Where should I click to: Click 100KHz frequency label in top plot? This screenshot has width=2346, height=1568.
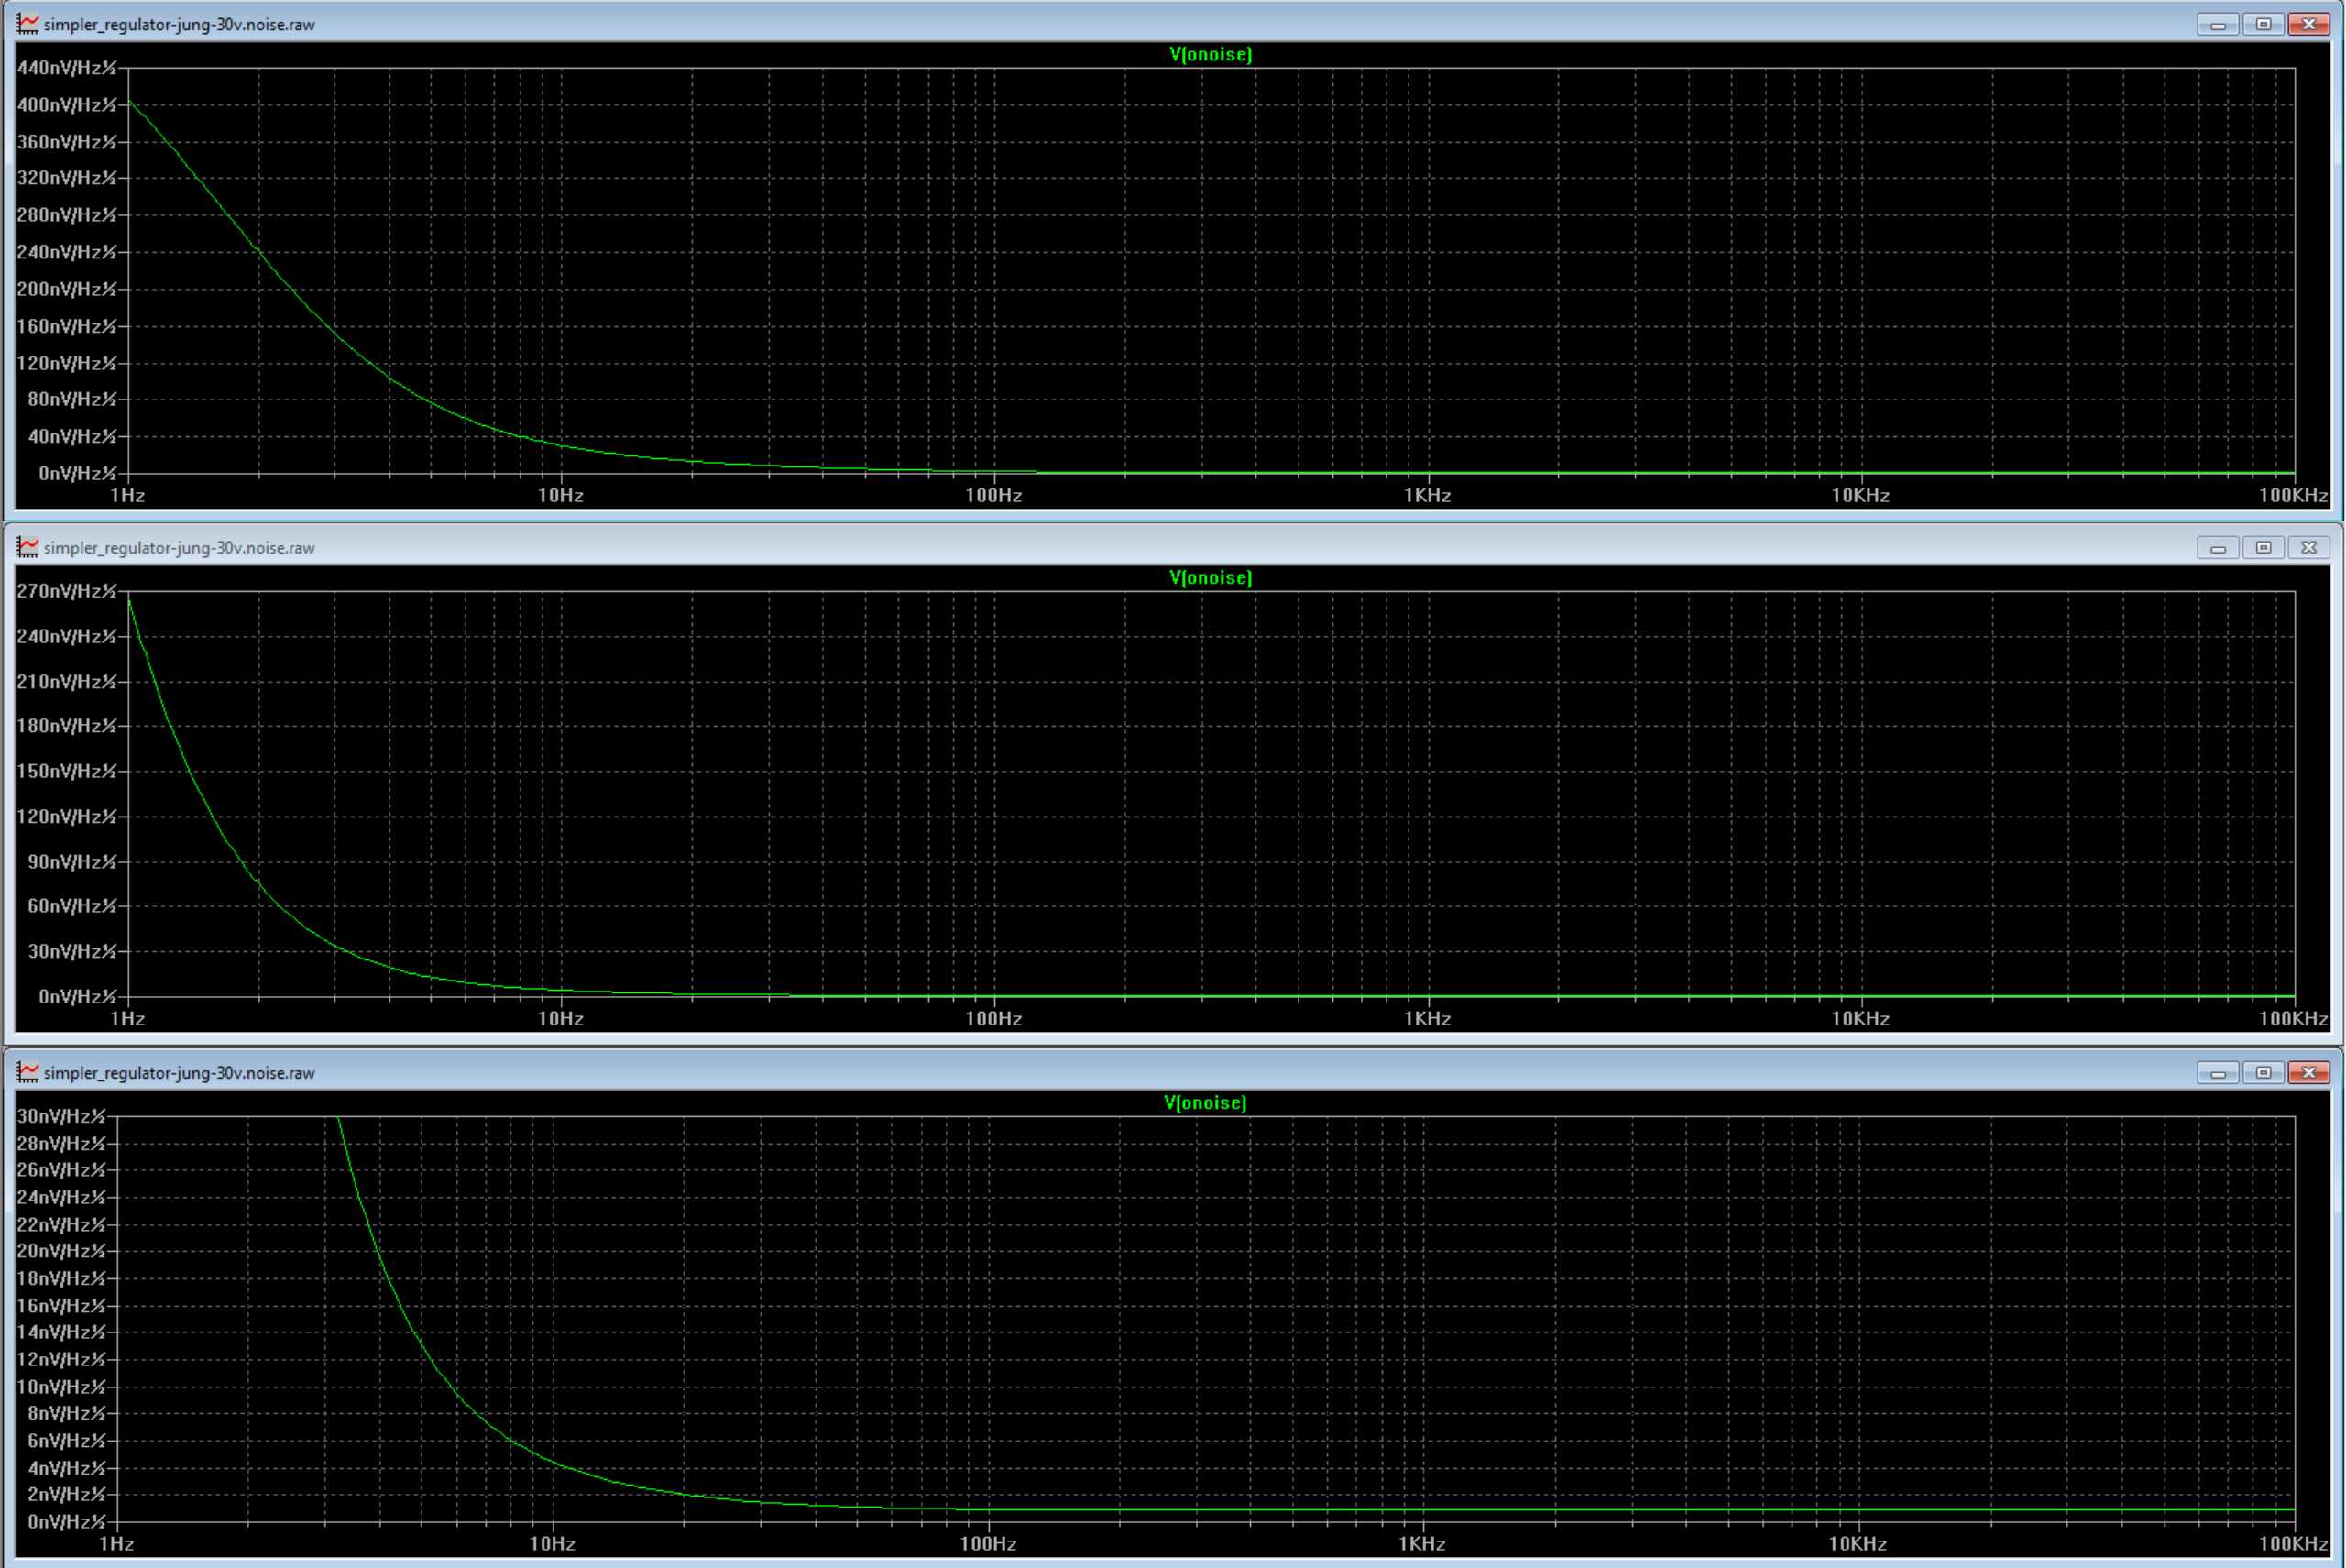click(x=2293, y=495)
